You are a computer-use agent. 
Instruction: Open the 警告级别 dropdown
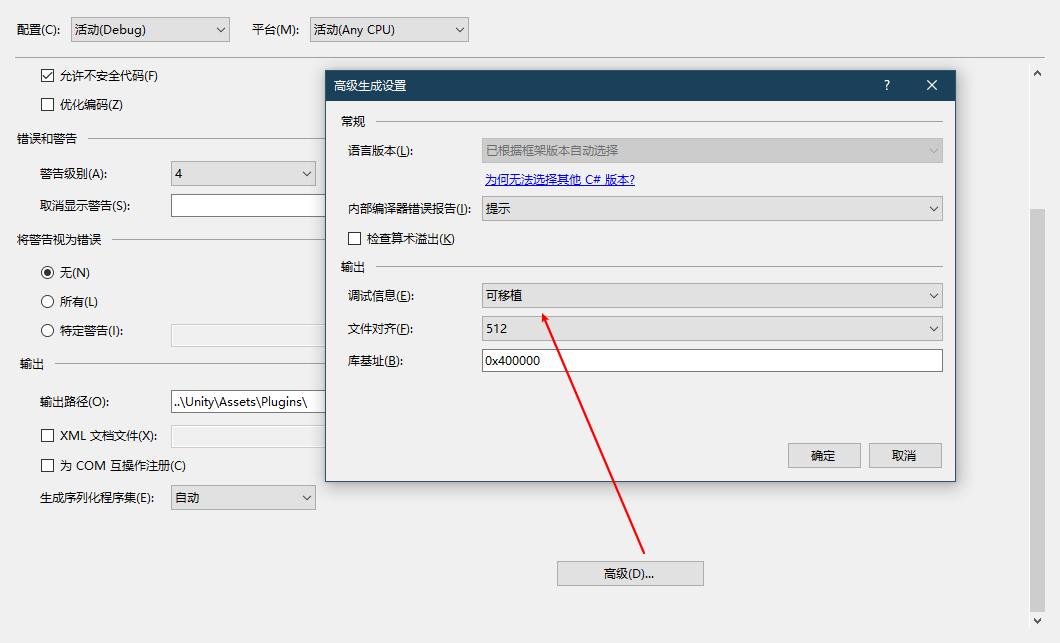click(x=243, y=174)
